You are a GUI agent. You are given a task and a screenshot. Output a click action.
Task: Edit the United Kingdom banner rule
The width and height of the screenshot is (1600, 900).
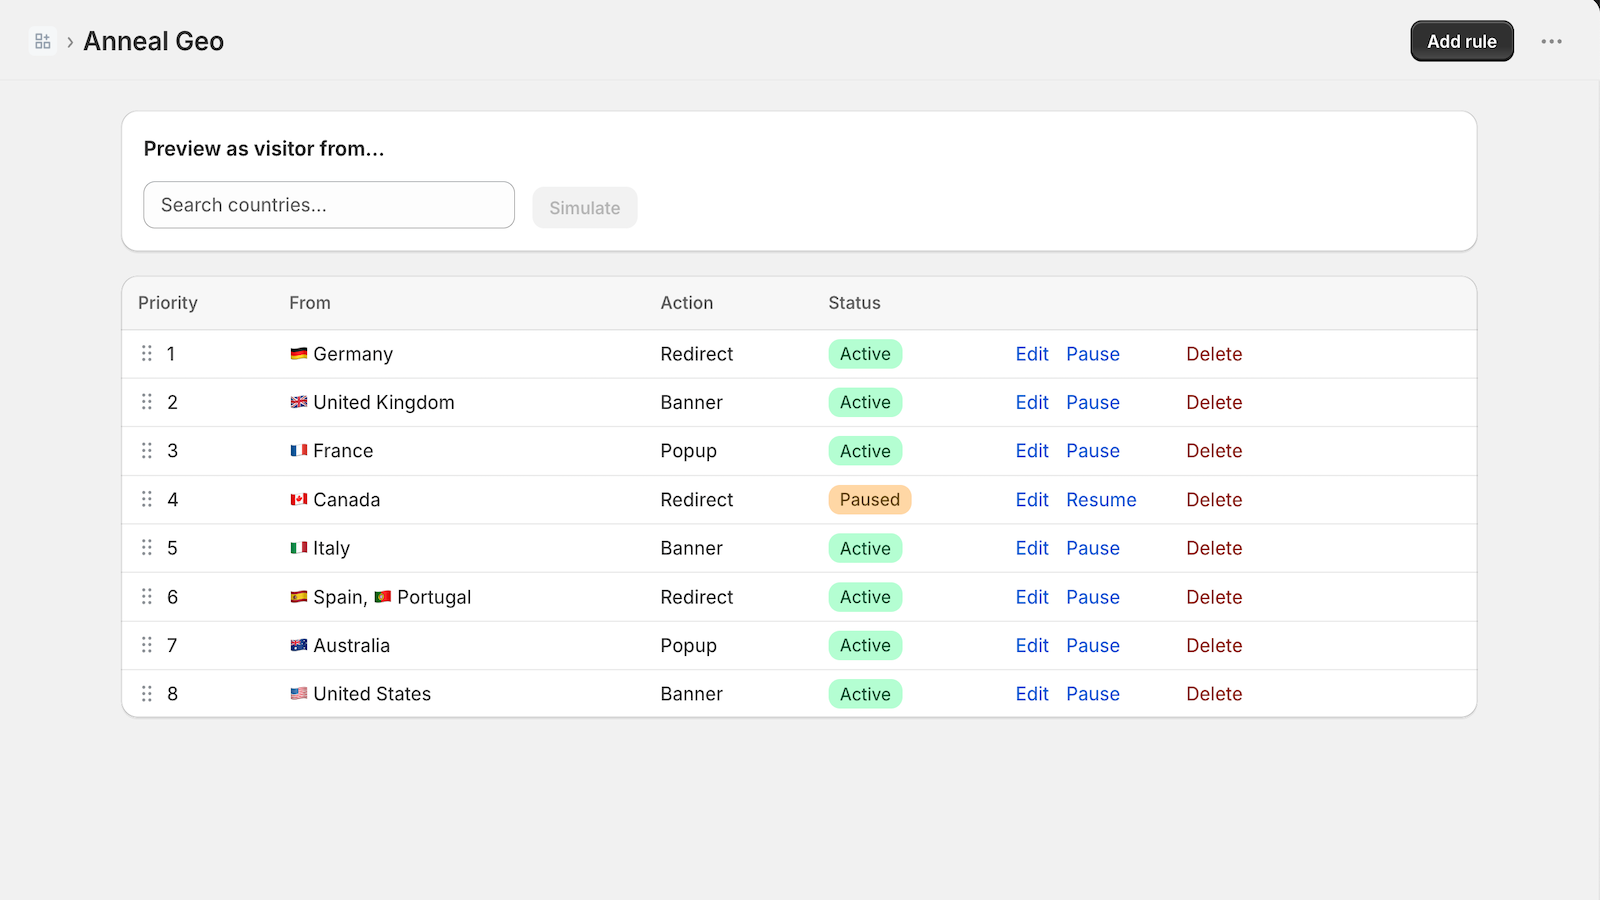(x=1032, y=402)
